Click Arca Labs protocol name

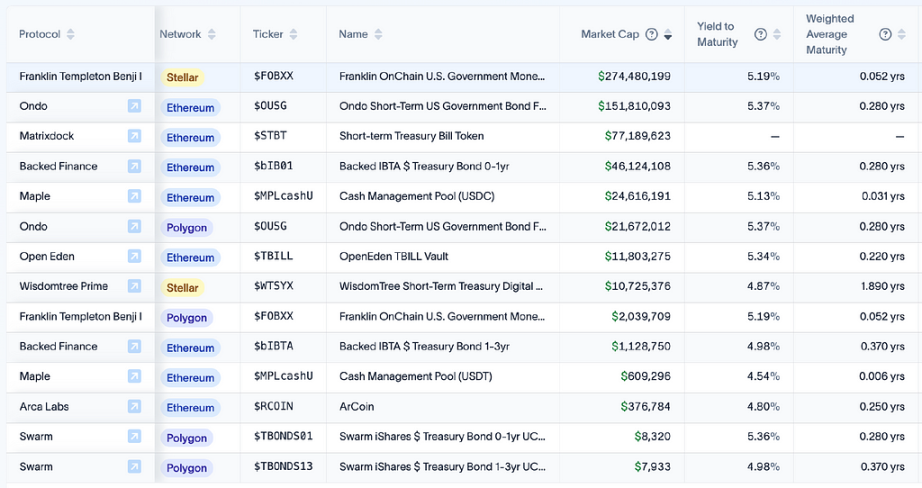[44, 406]
